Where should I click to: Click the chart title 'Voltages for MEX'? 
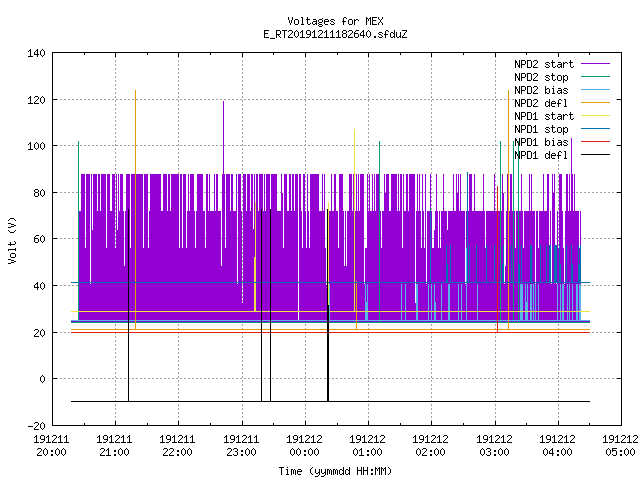coord(335,21)
